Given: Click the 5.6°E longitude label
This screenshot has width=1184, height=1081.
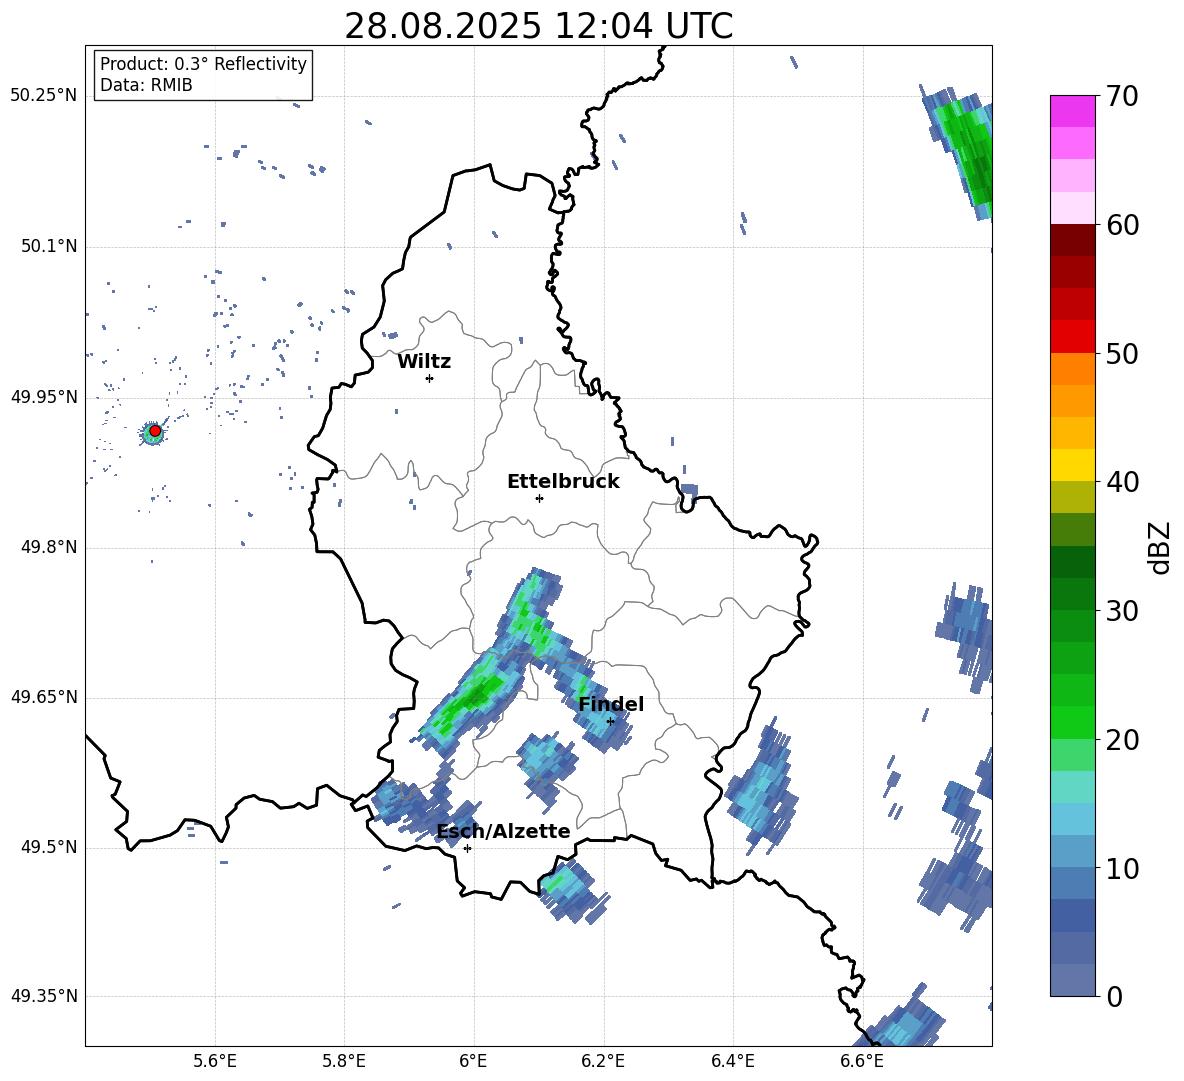Looking at the screenshot, I should [x=215, y=1061].
